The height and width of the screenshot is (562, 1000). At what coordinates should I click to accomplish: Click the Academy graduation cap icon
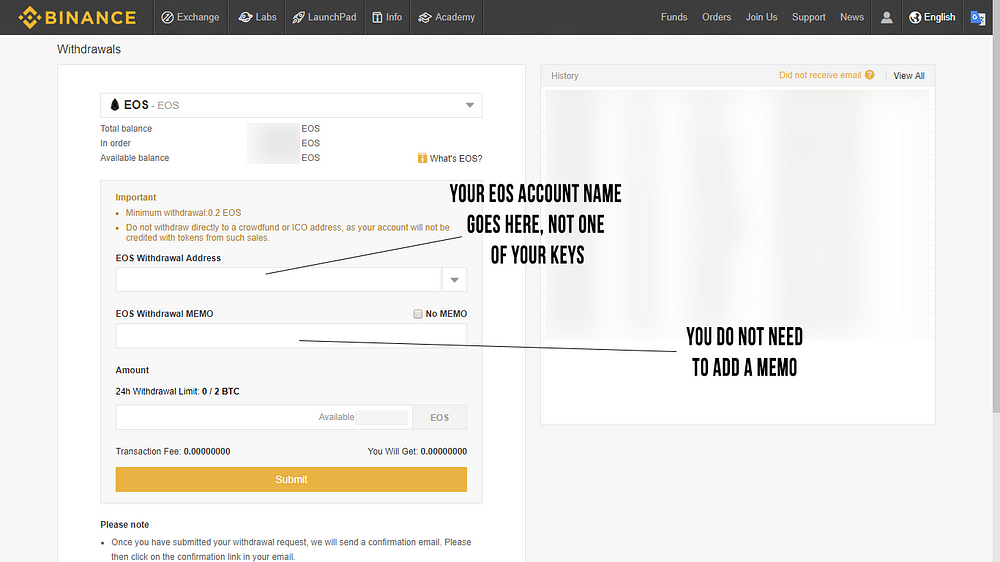tap(425, 17)
